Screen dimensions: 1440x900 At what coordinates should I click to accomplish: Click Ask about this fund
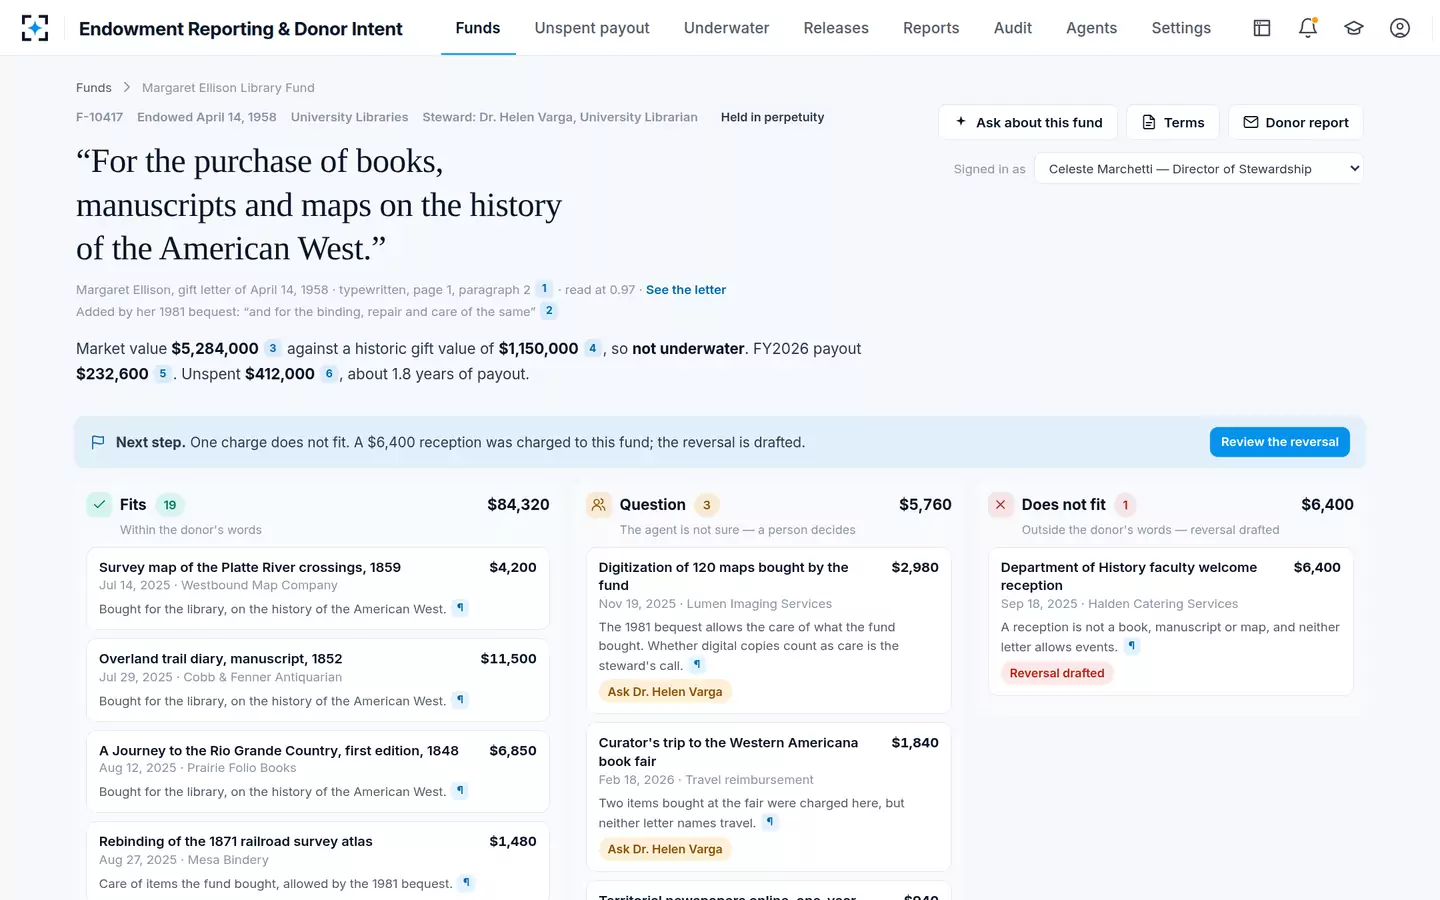pyautogui.click(x=1028, y=122)
